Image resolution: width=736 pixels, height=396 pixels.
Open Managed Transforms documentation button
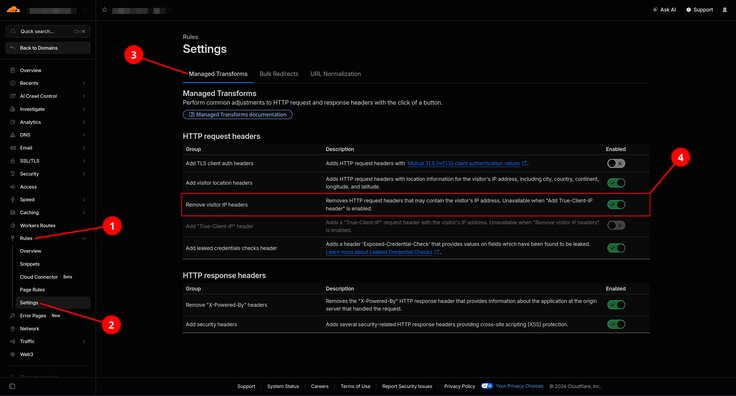[238, 114]
